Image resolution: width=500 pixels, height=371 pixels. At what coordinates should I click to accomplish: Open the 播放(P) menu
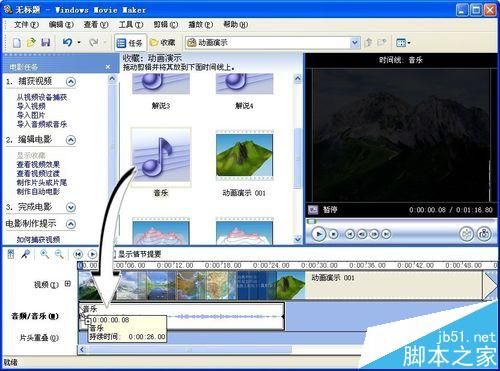(x=201, y=25)
